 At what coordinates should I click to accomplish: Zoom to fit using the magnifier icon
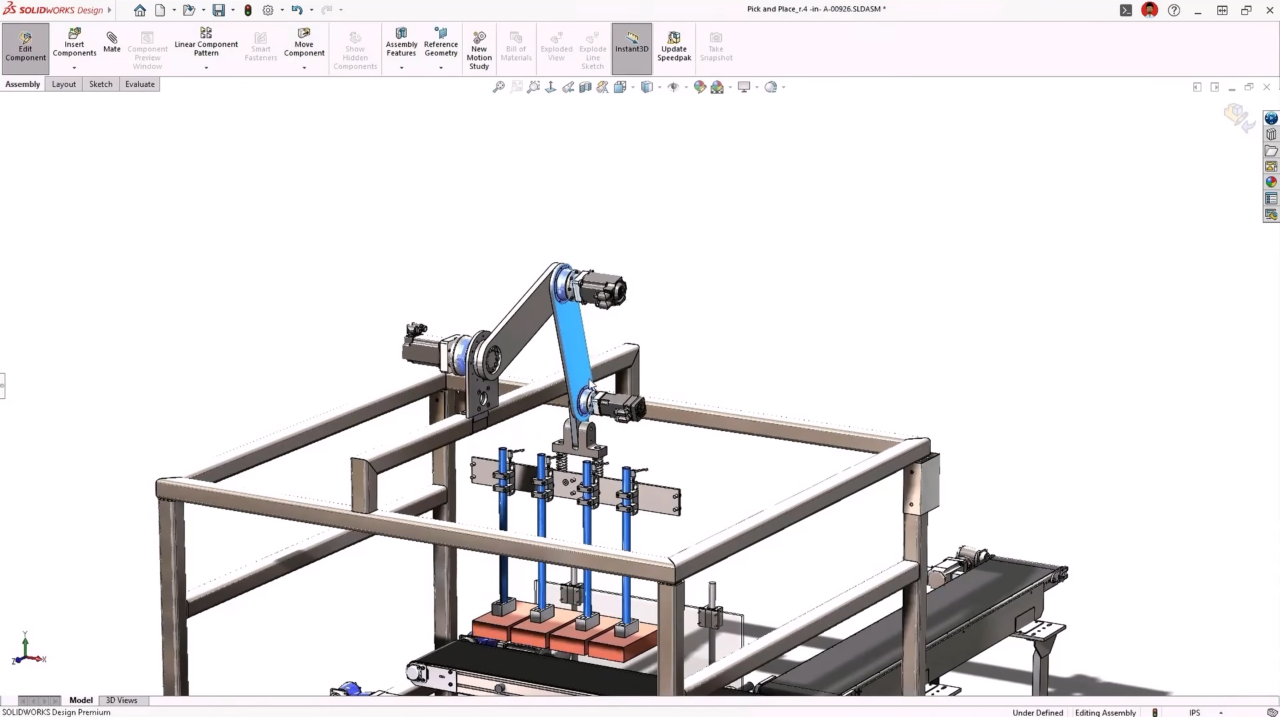pos(498,87)
